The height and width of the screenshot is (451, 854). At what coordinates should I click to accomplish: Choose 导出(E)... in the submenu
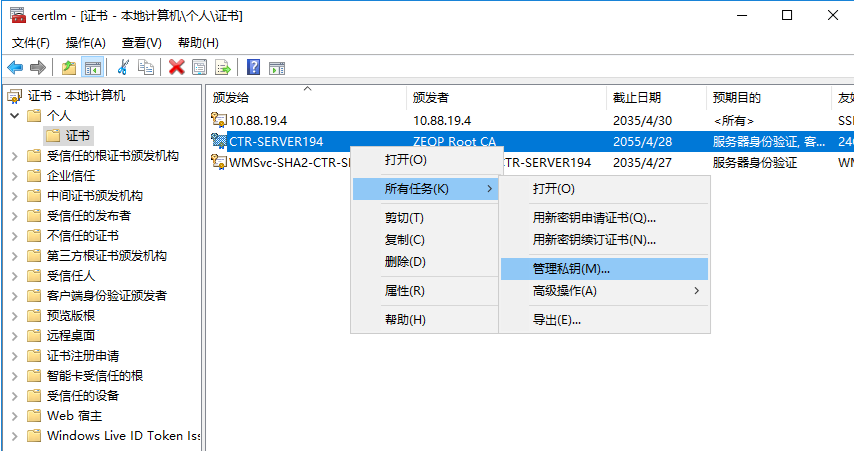(556, 320)
